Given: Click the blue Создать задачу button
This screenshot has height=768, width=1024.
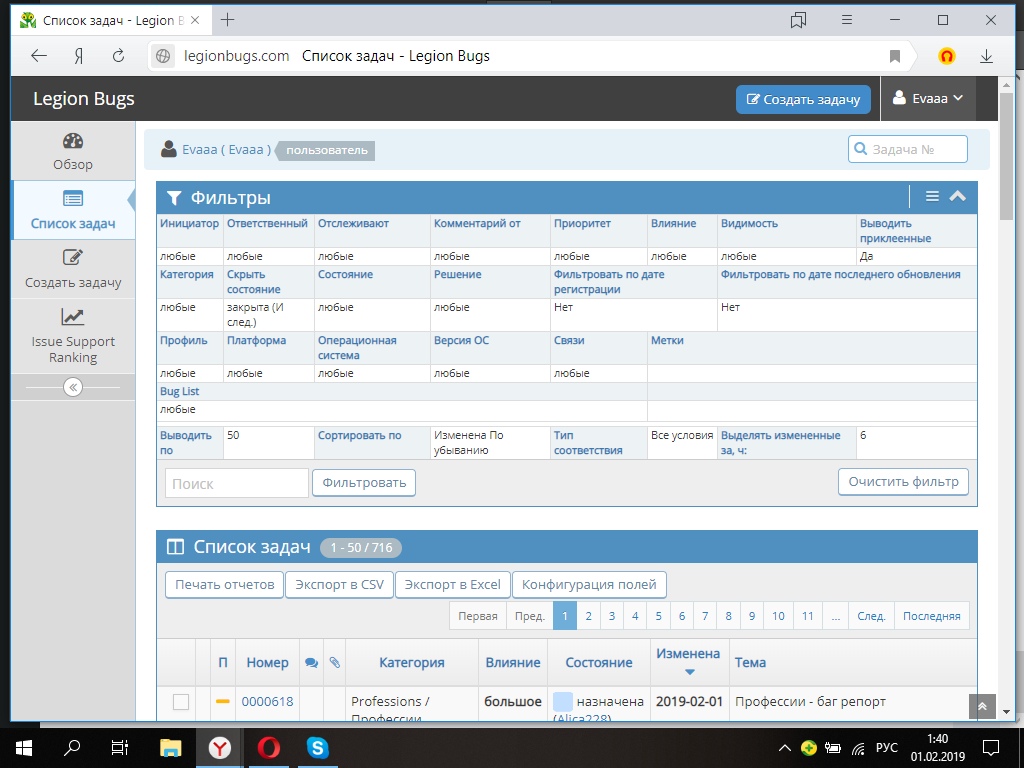Looking at the screenshot, I should (803, 100).
